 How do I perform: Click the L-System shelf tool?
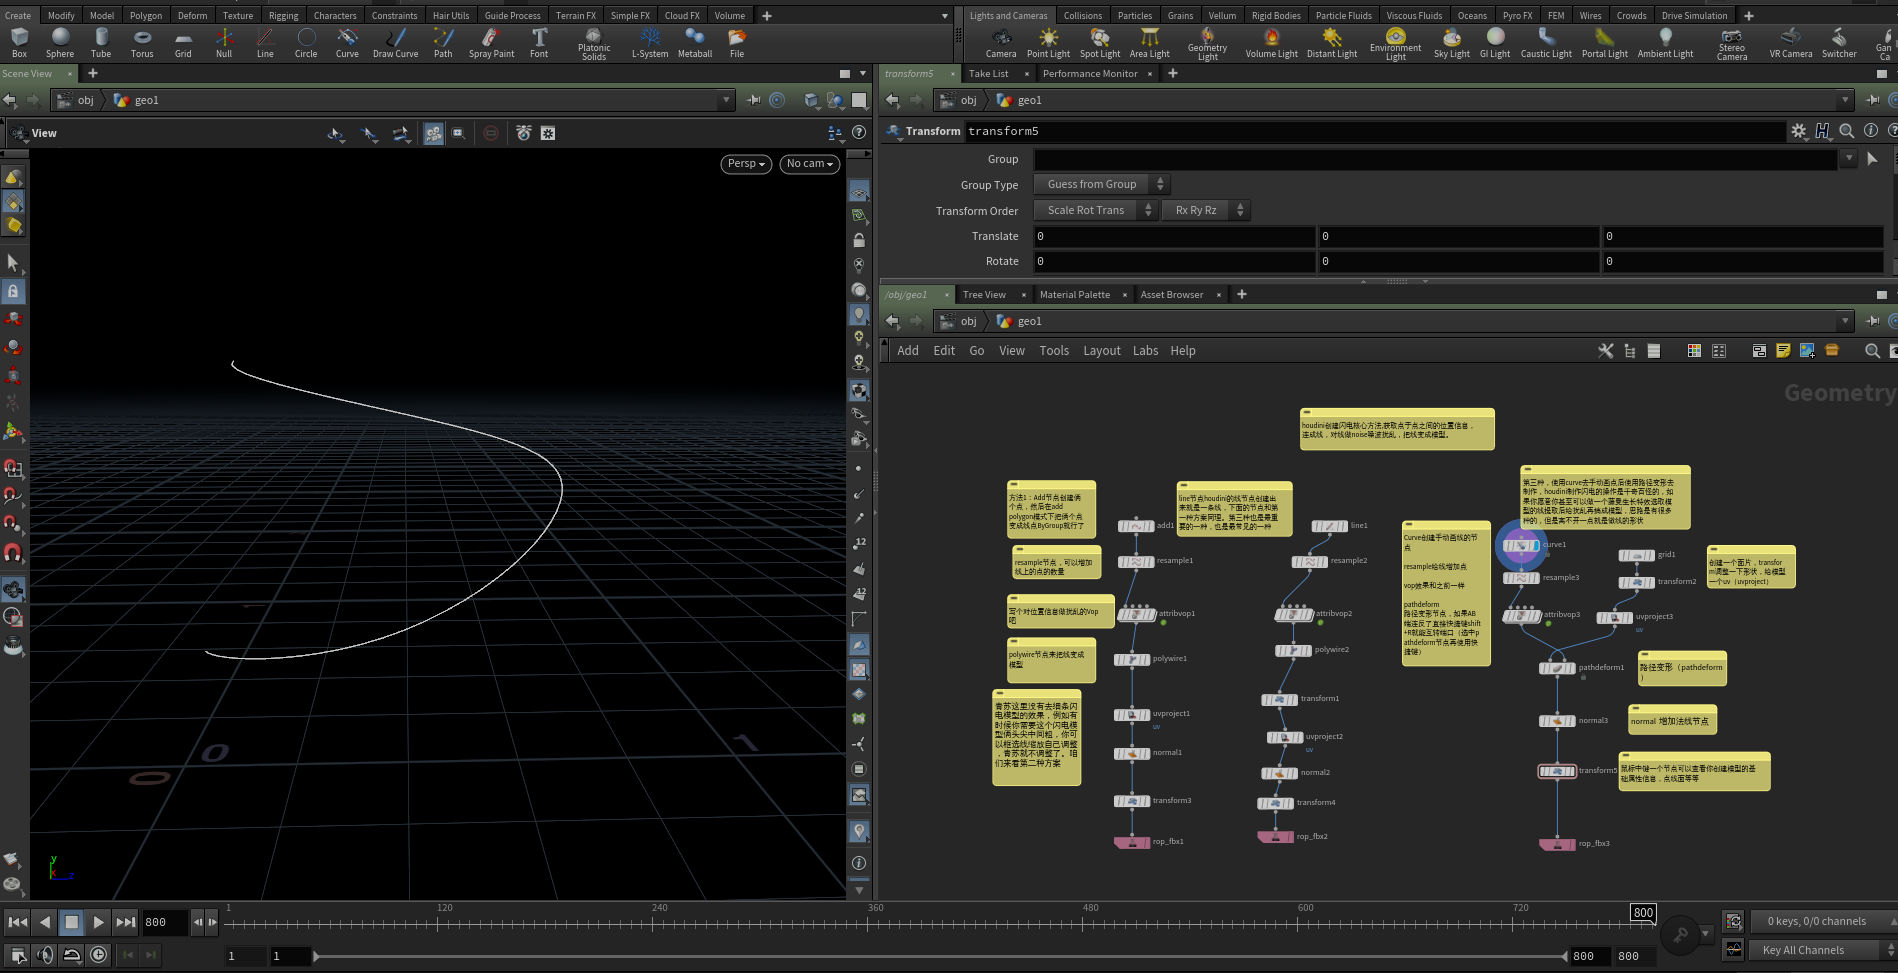coord(650,42)
